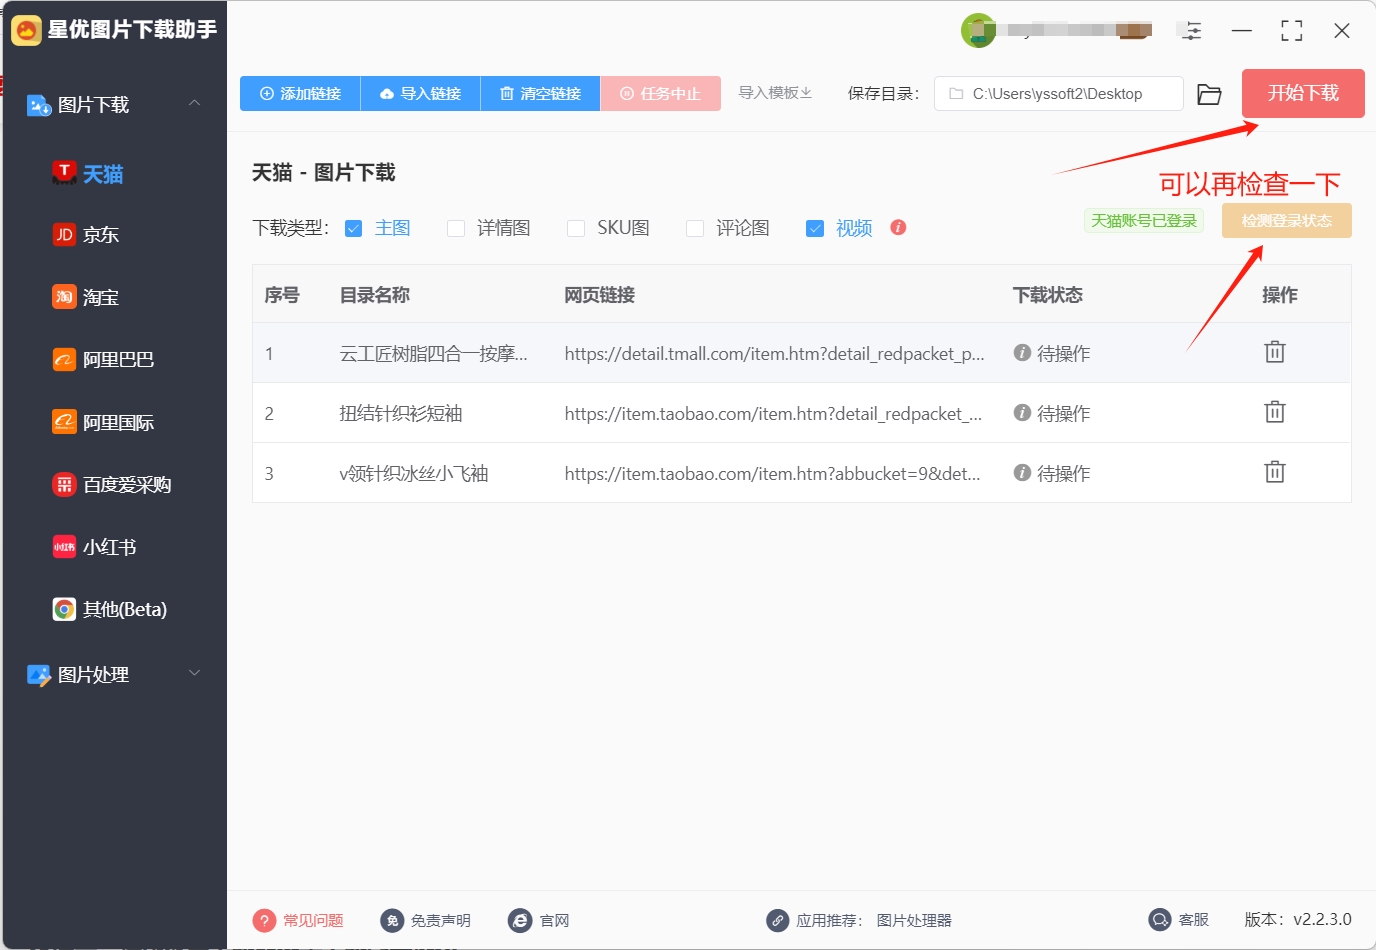Open the 百度爱采购 sidebar entry
The image size is (1376, 950).
[x=112, y=485]
